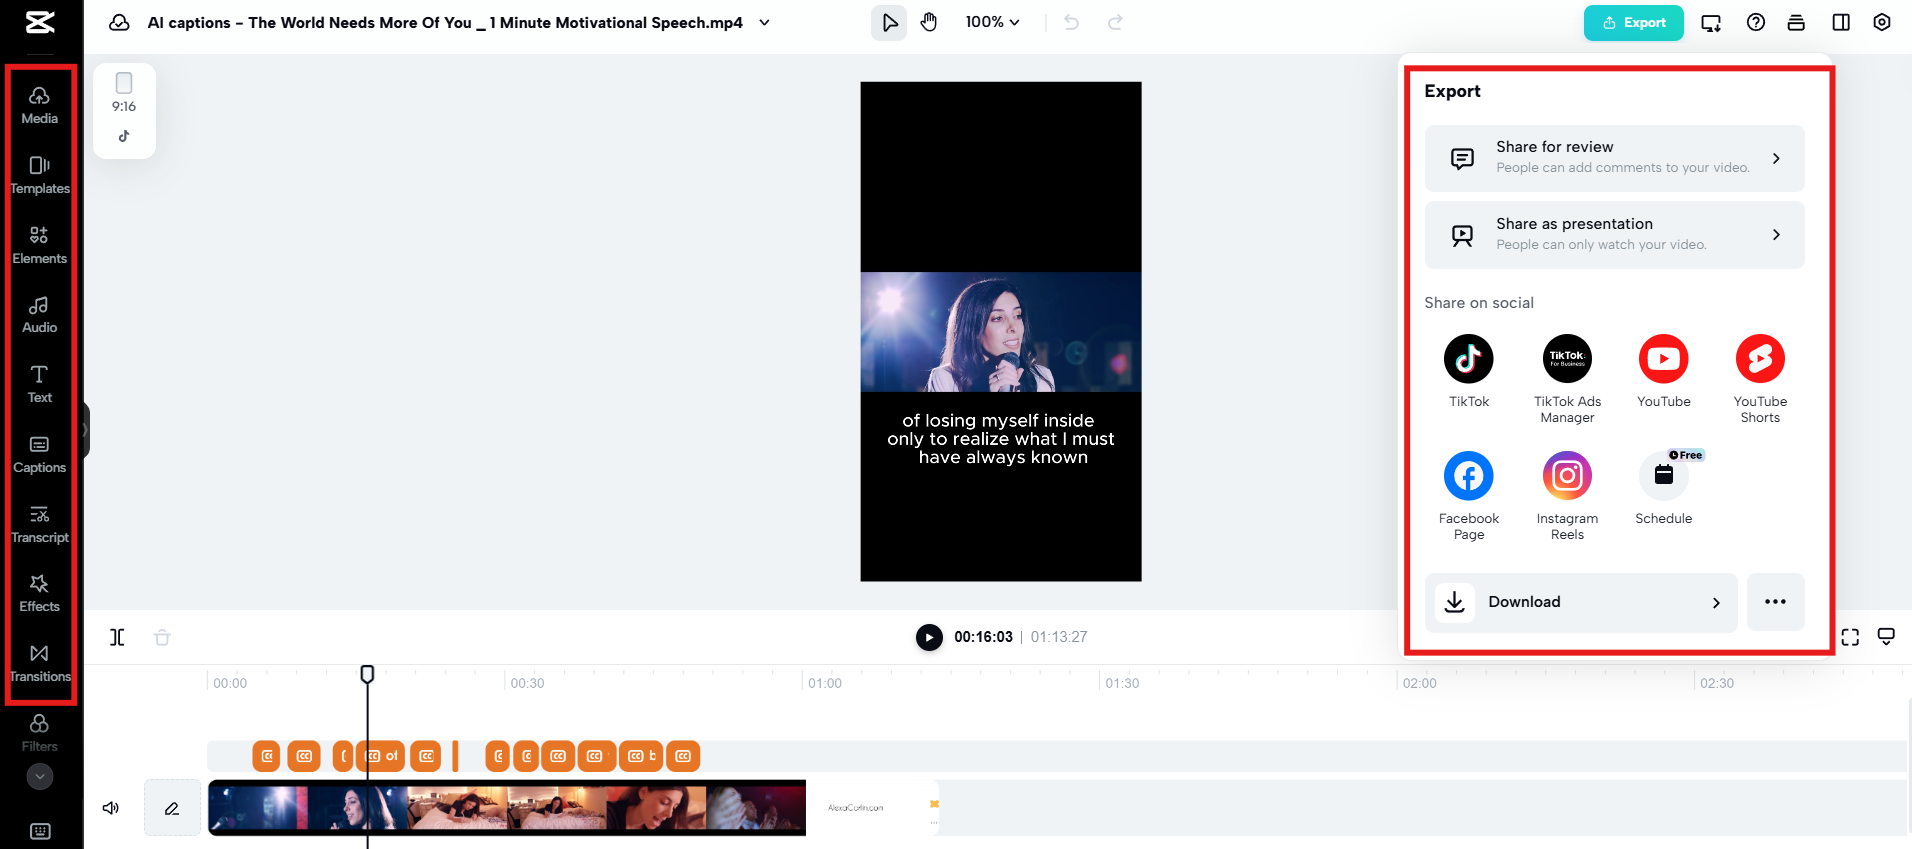Redo the last action
The image size is (1912, 849).
point(1115,22)
